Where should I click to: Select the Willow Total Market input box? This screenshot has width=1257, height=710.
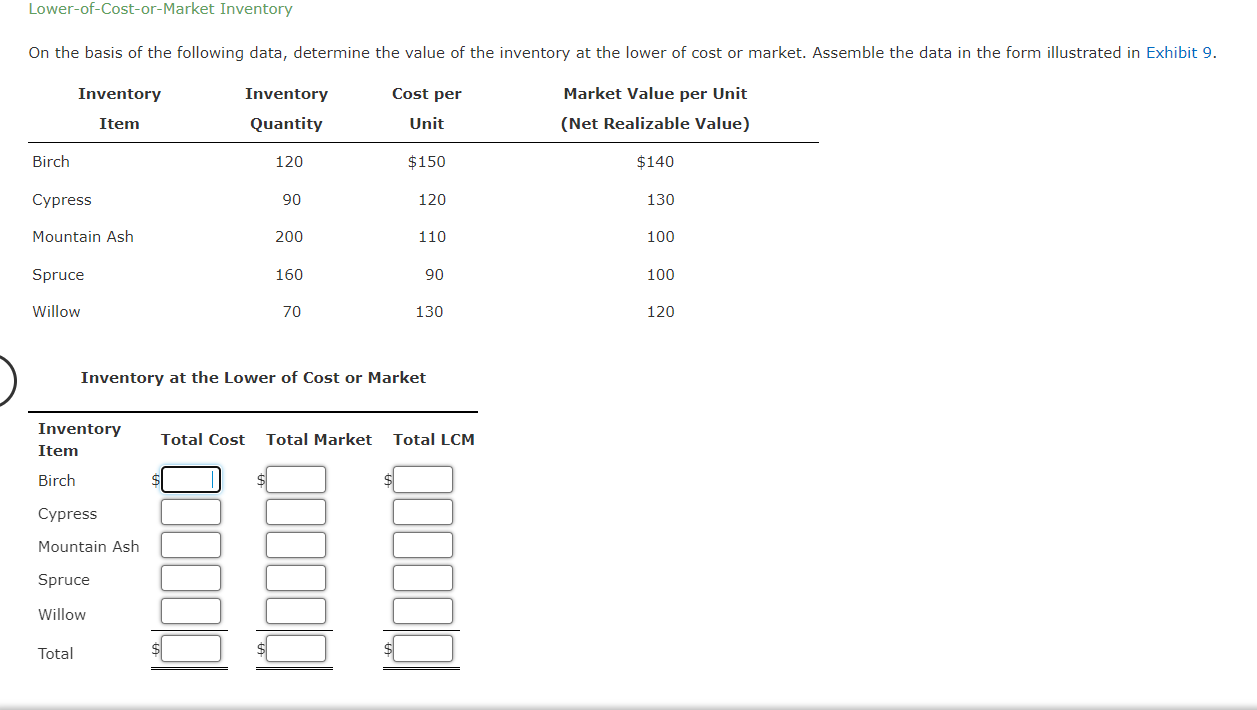tap(295, 610)
